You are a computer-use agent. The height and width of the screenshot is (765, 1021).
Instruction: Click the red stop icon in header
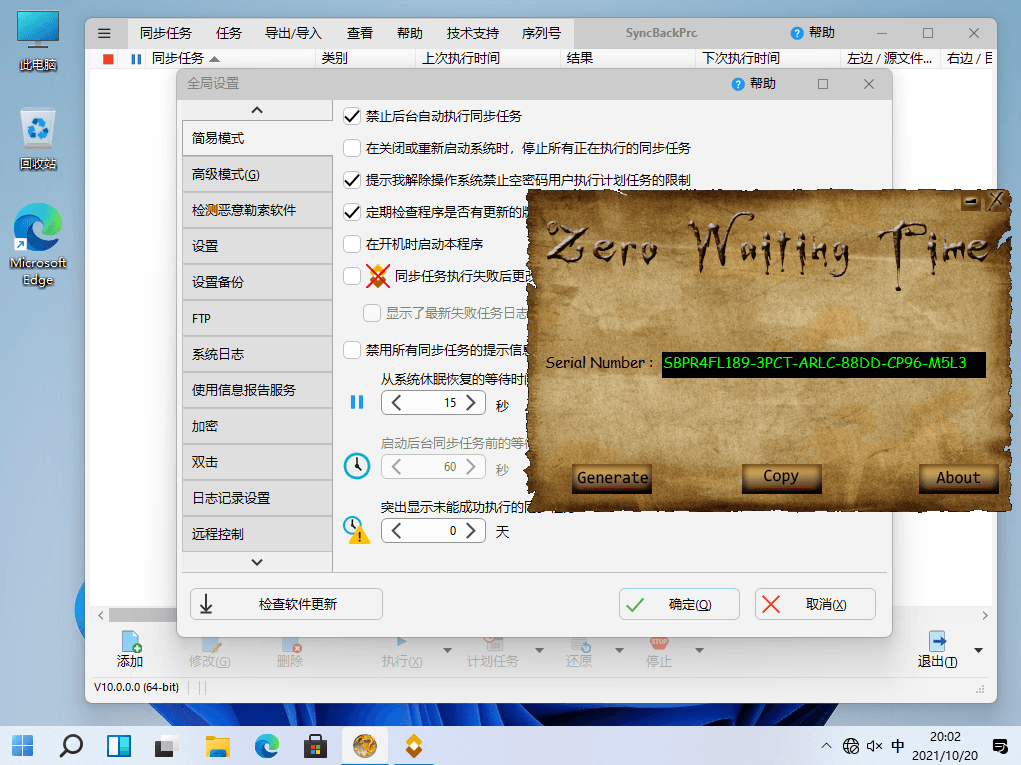[x=109, y=59]
